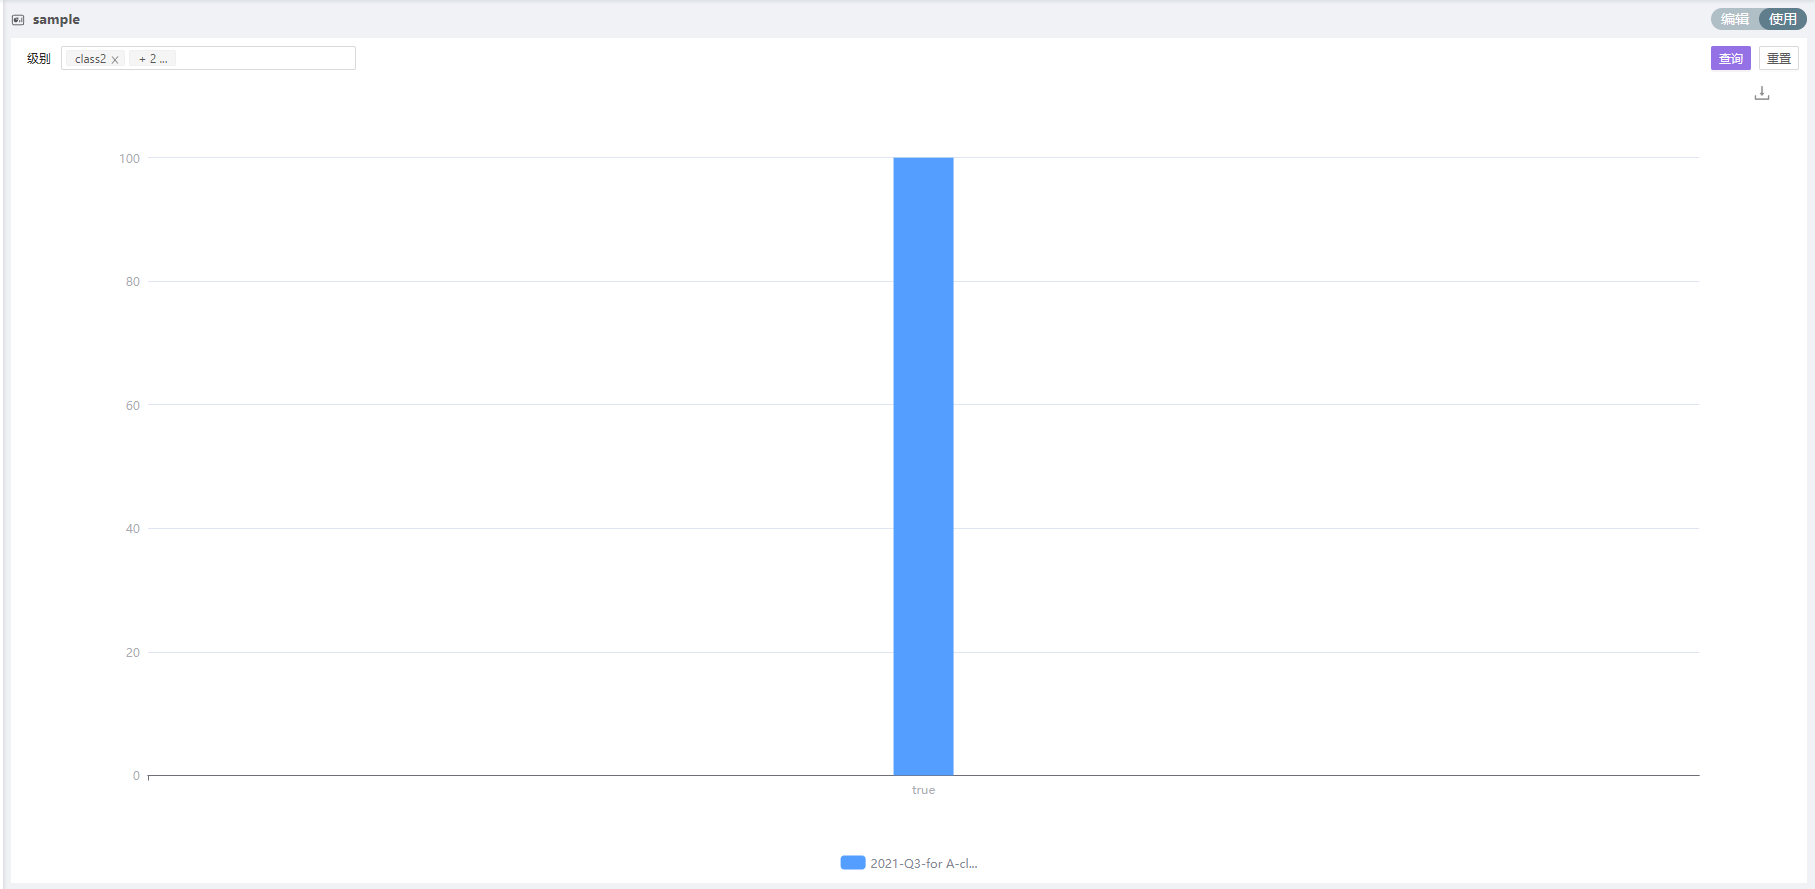Click the 60 y-axis label
Viewport: 1815px width, 889px height.
(x=132, y=405)
